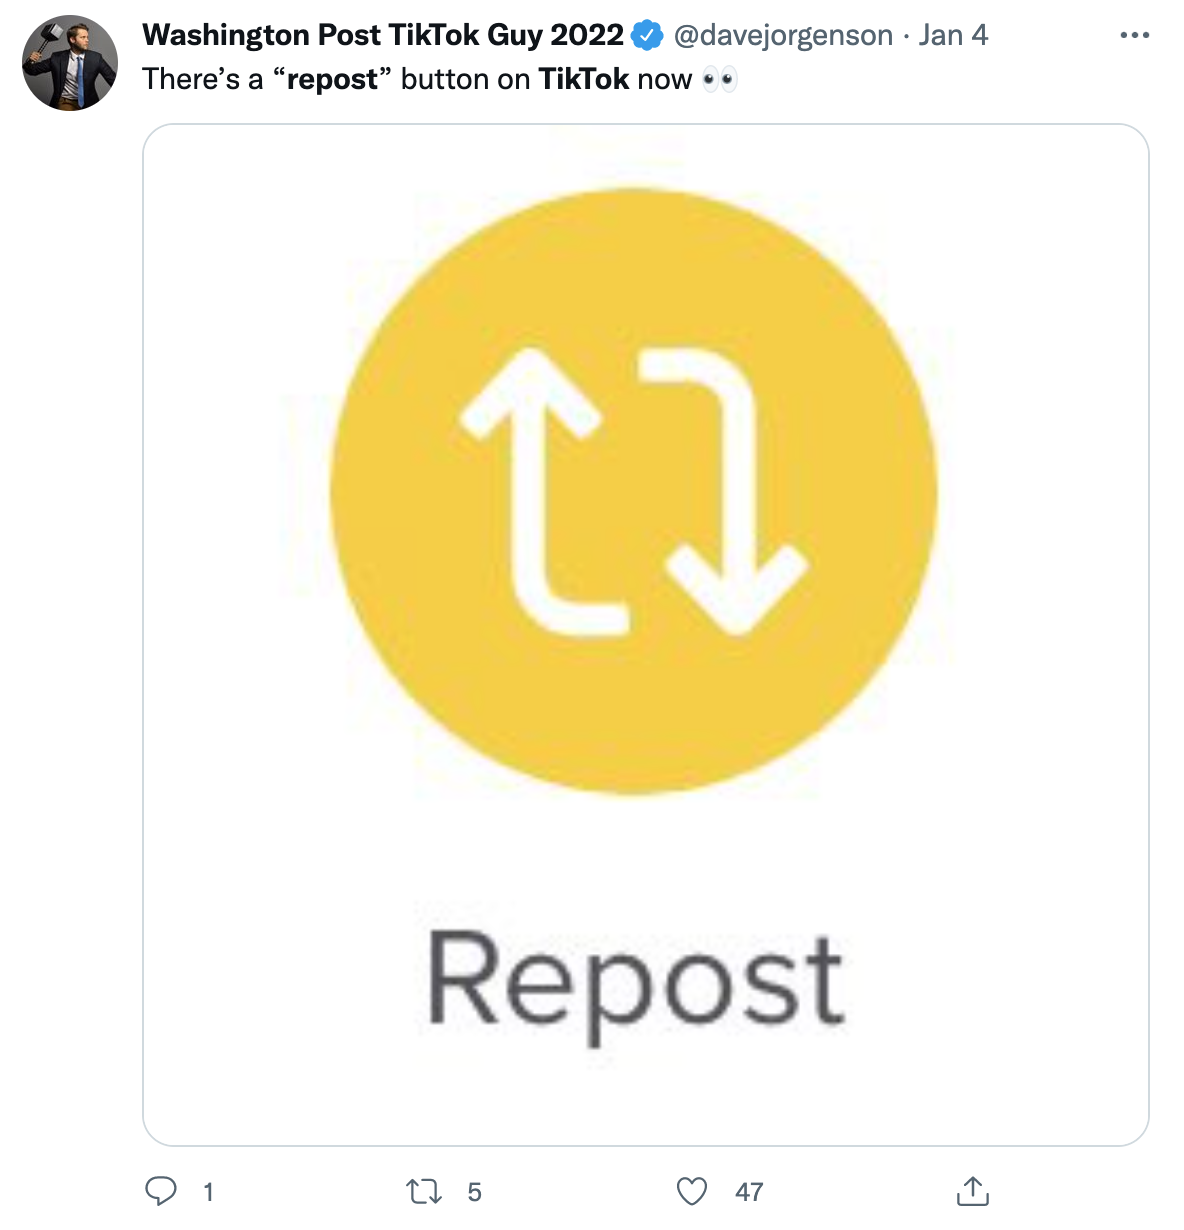The image size is (1184, 1230).
Task: Like the tweet with the heart icon
Action: point(692,1190)
